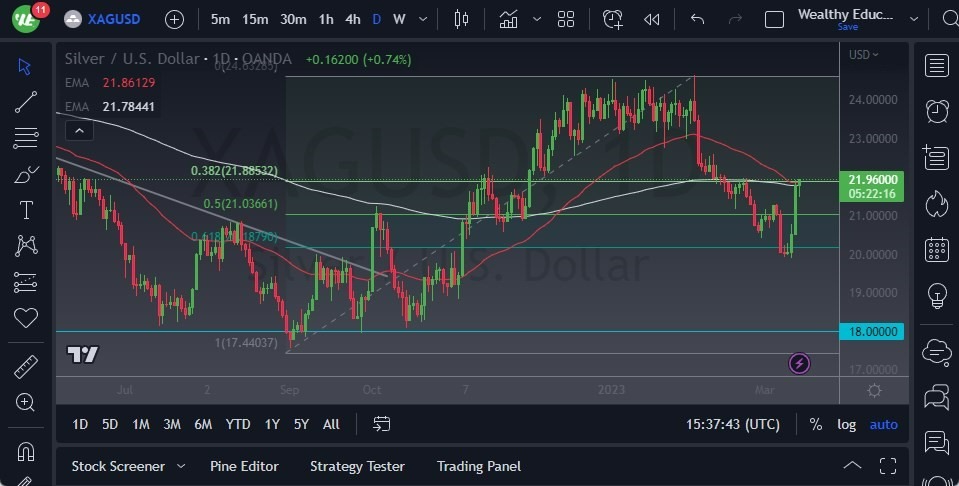Viewport: 959px width, 486px height.
Task: Open the Wealthy Educ layout name dropdown
Action: 914,20
